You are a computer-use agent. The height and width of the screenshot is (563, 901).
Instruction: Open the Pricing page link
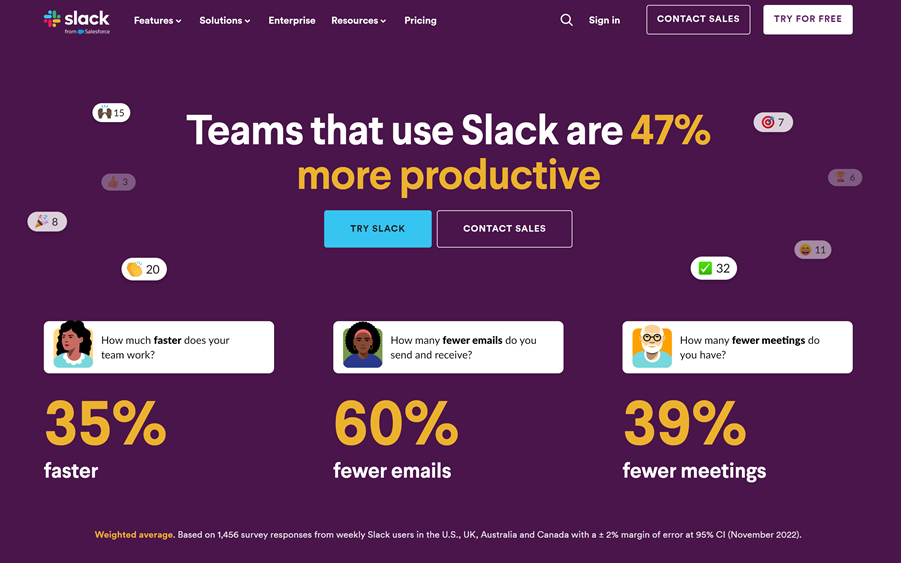[420, 21]
